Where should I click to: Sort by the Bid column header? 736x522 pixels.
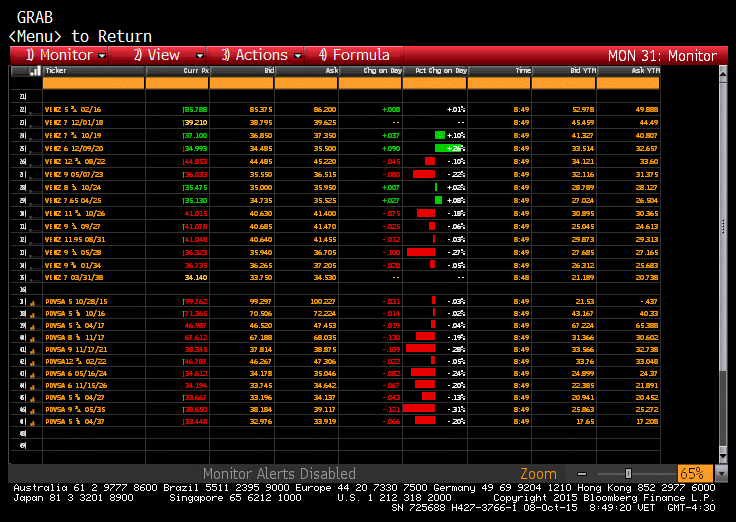[242, 71]
